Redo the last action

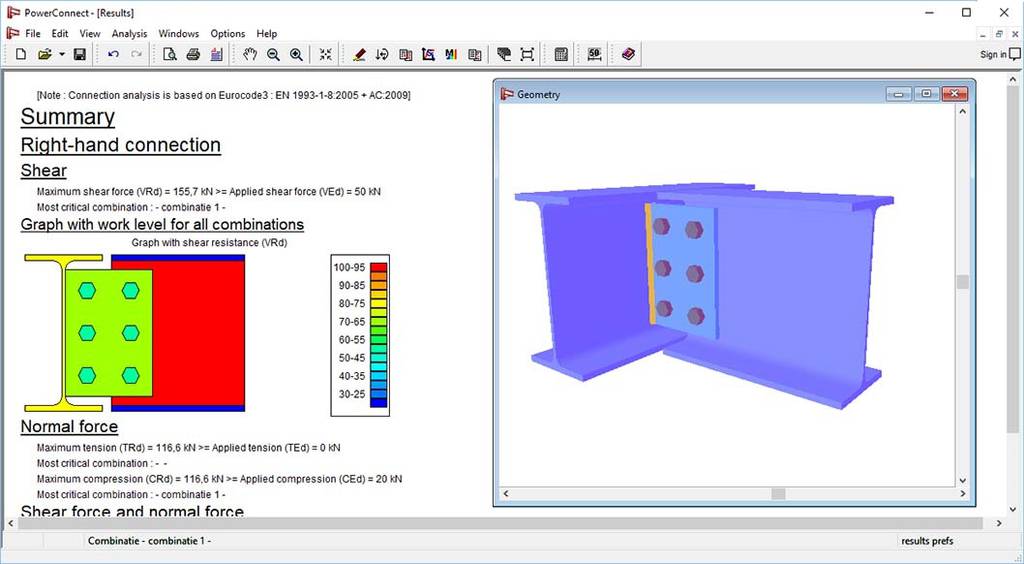click(136, 54)
